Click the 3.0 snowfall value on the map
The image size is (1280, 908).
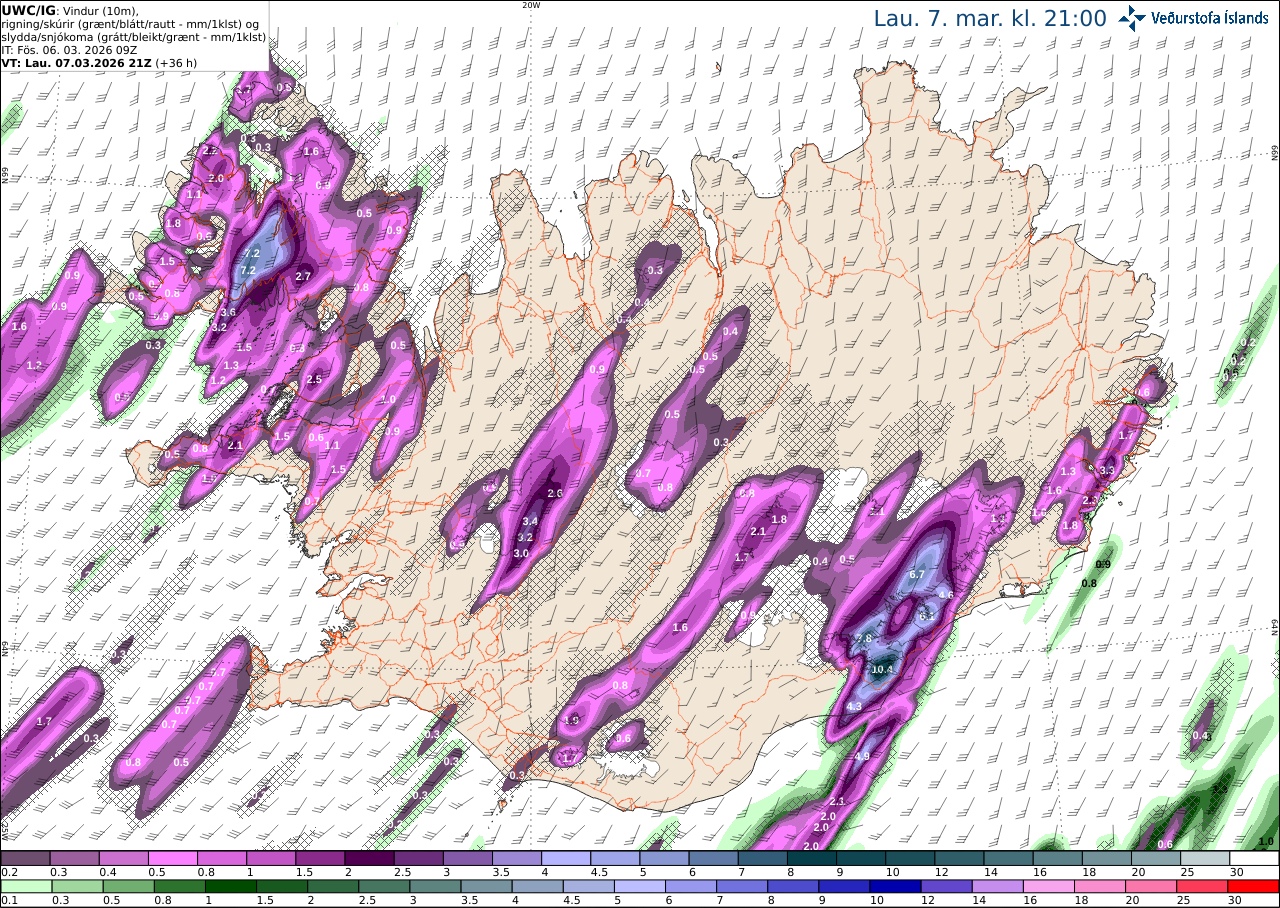click(521, 553)
